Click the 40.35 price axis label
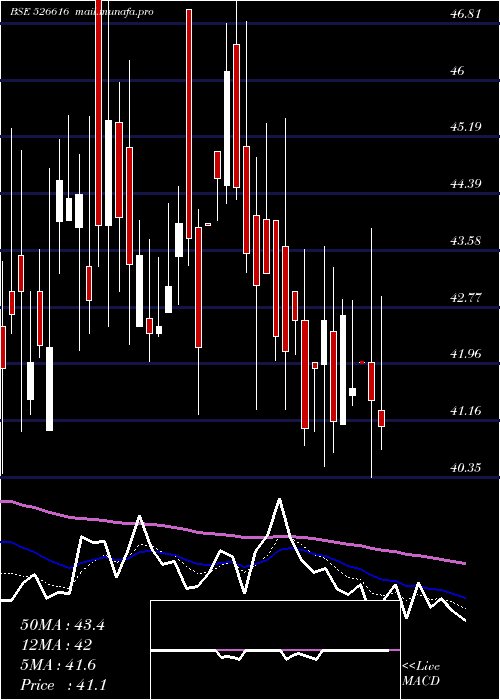500x700 pixels. pyautogui.click(x=466, y=467)
